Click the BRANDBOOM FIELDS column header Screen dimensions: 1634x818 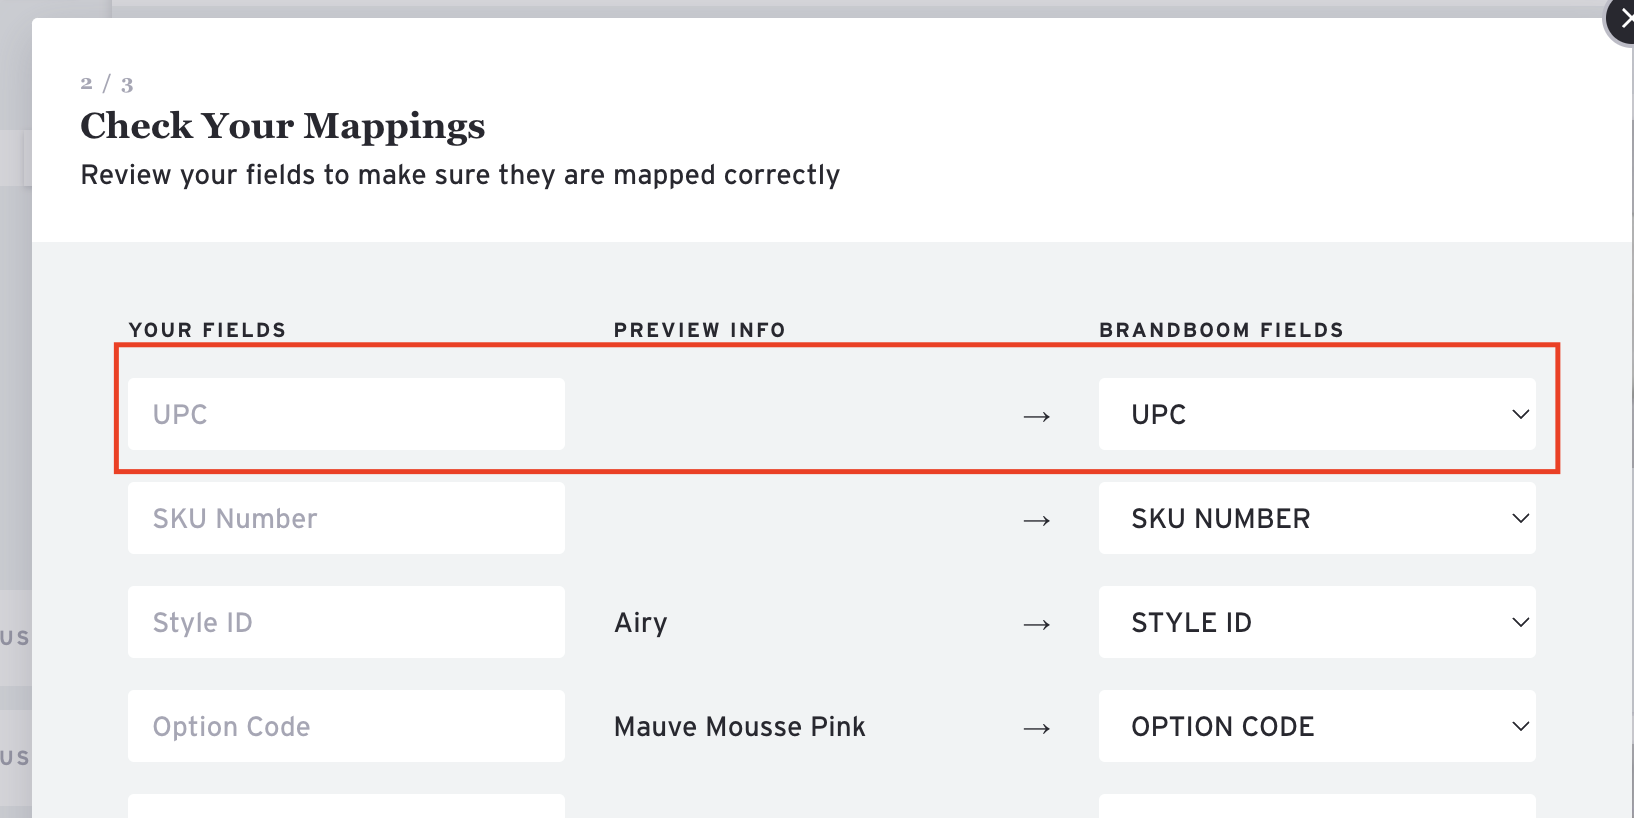[x=1221, y=329]
